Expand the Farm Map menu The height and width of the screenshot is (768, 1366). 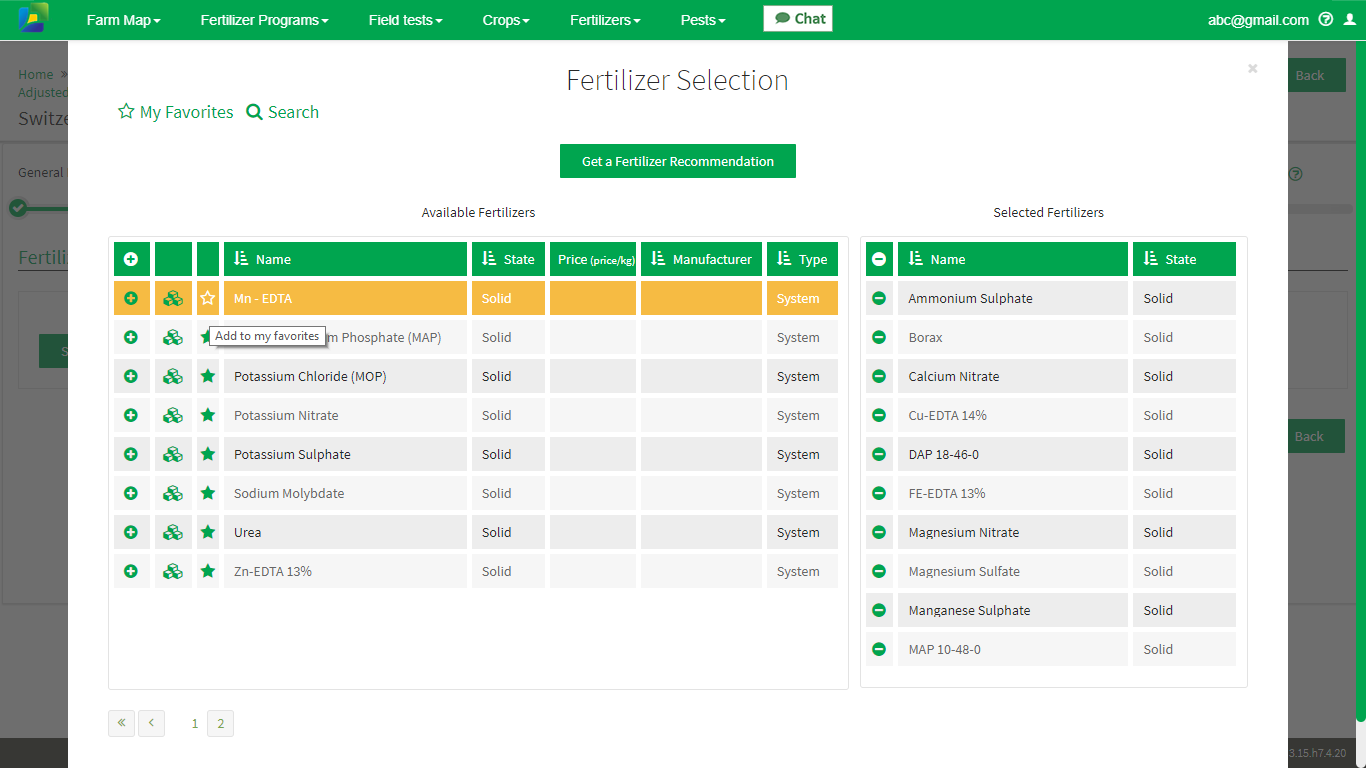coord(123,20)
